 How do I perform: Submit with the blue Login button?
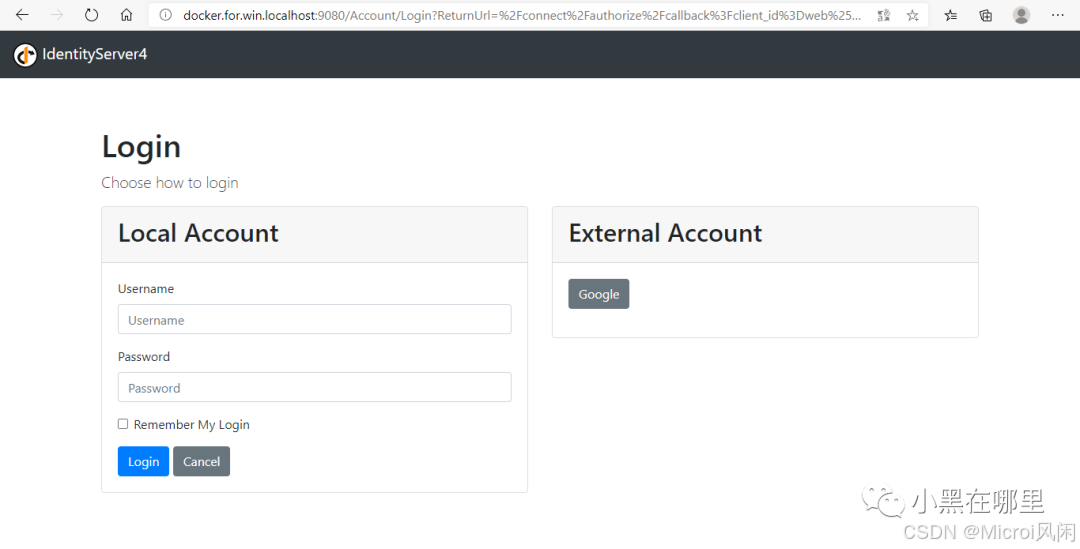click(x=143, y=462)
